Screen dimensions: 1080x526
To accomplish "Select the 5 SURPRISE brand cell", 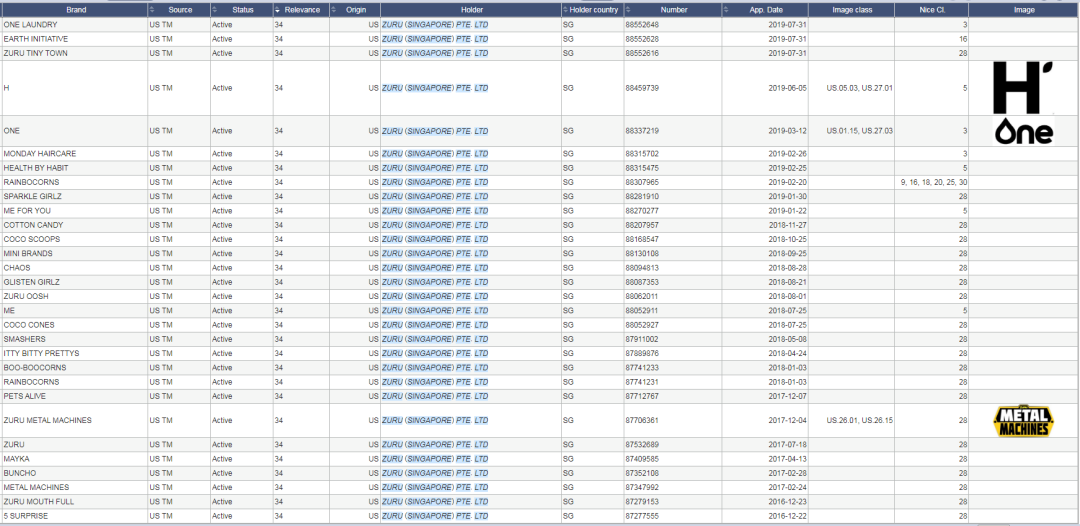I will (74, 516).
